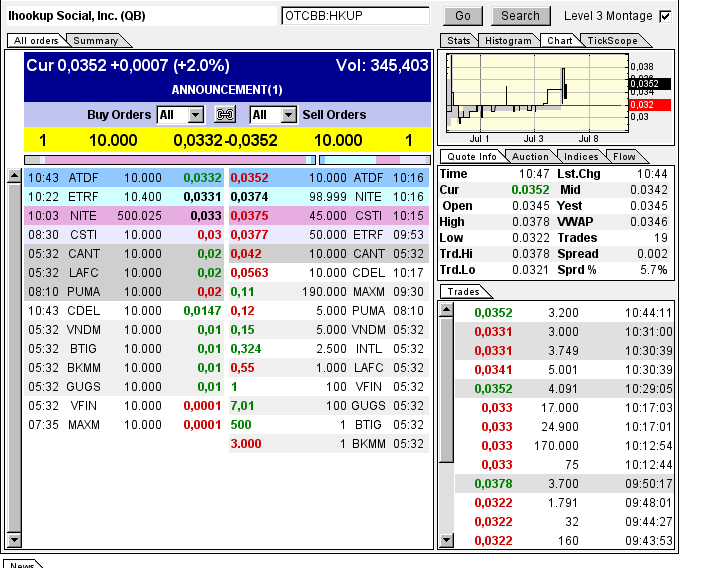Click the Search button
The image size is (715, 568).
520,16
